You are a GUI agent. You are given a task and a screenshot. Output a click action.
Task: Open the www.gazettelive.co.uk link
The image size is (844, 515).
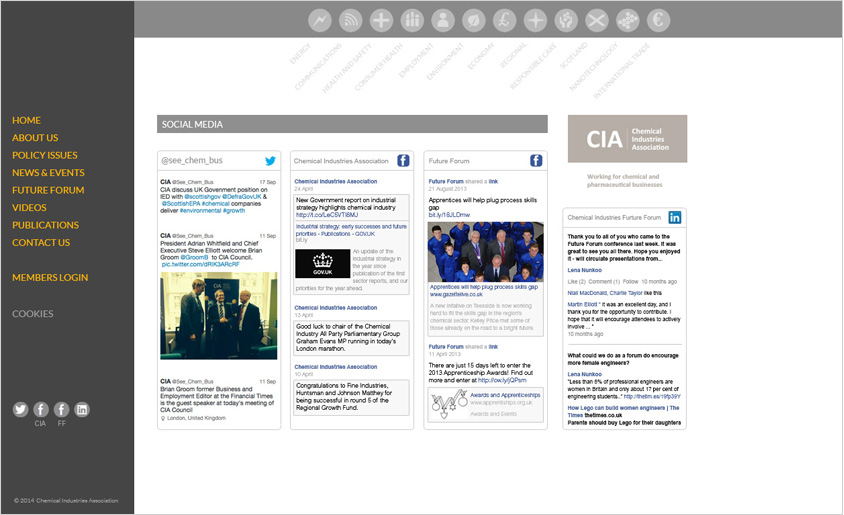point(456,294)
